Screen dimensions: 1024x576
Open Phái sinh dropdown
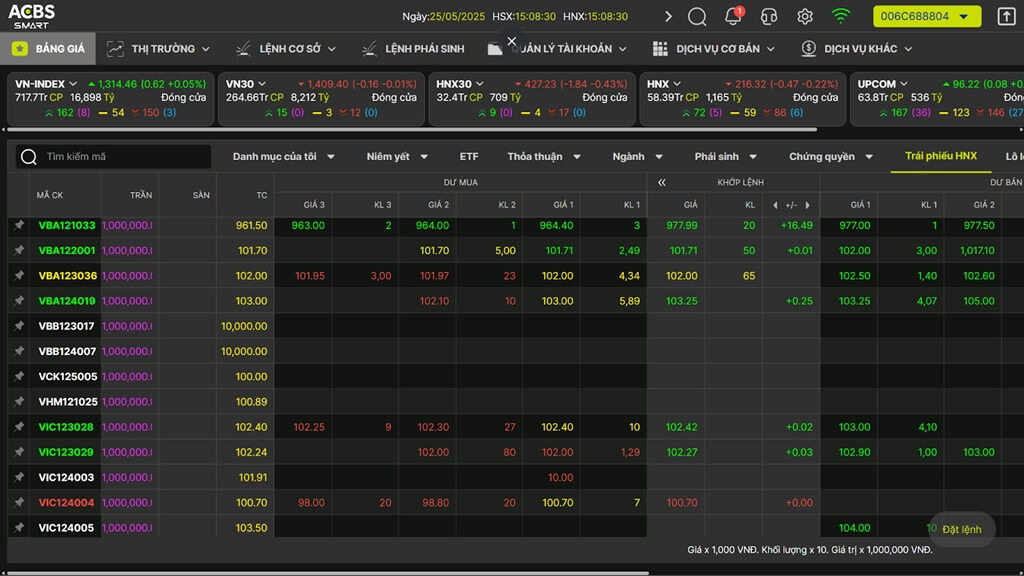[x=726, y=157]
